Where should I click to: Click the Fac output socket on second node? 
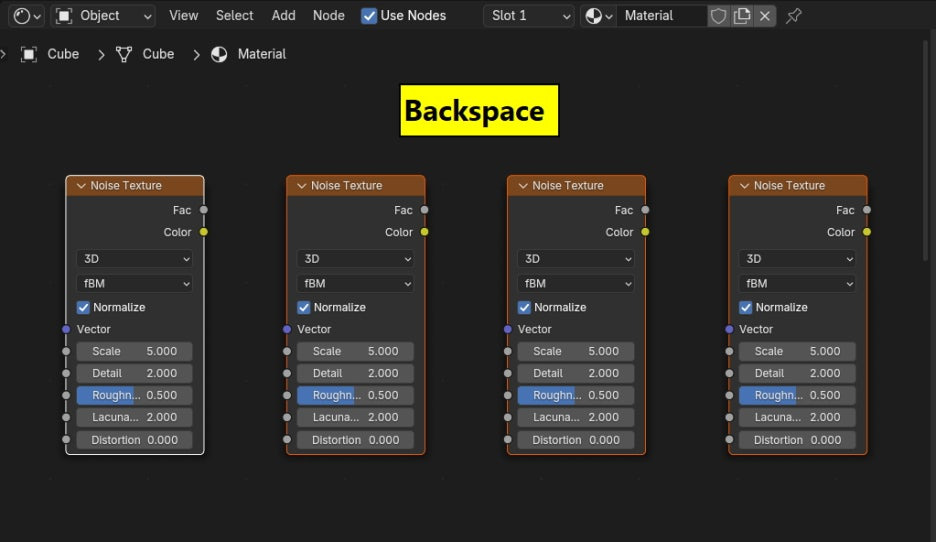click(424, 210)
